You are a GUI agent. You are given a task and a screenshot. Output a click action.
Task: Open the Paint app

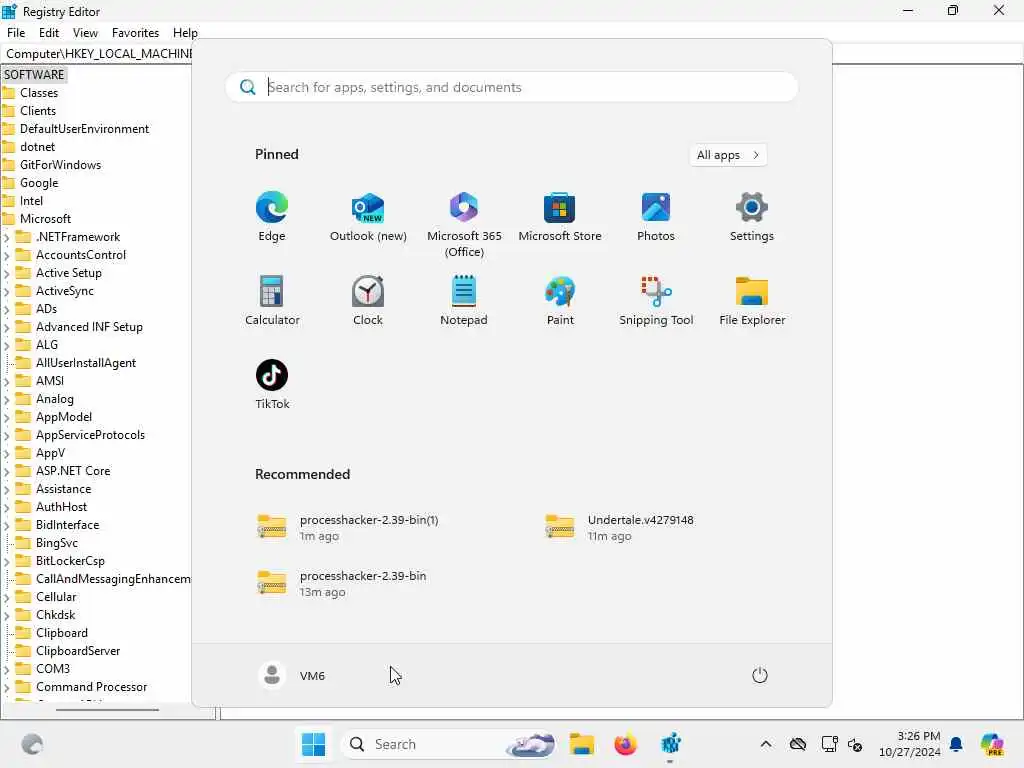coord(560,300)
